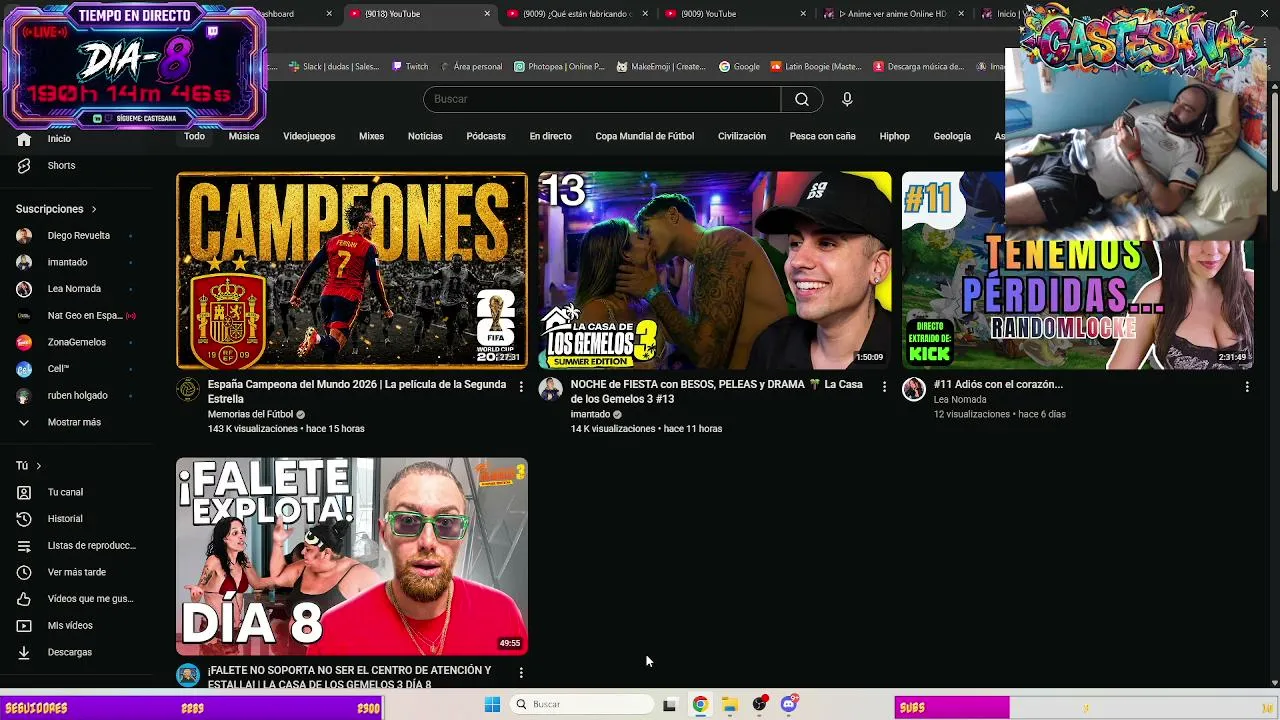Open España Campeona del Mundo 2026 title
The height and width of the screenshot is (720, 1280).
click(x=357, y=391)
